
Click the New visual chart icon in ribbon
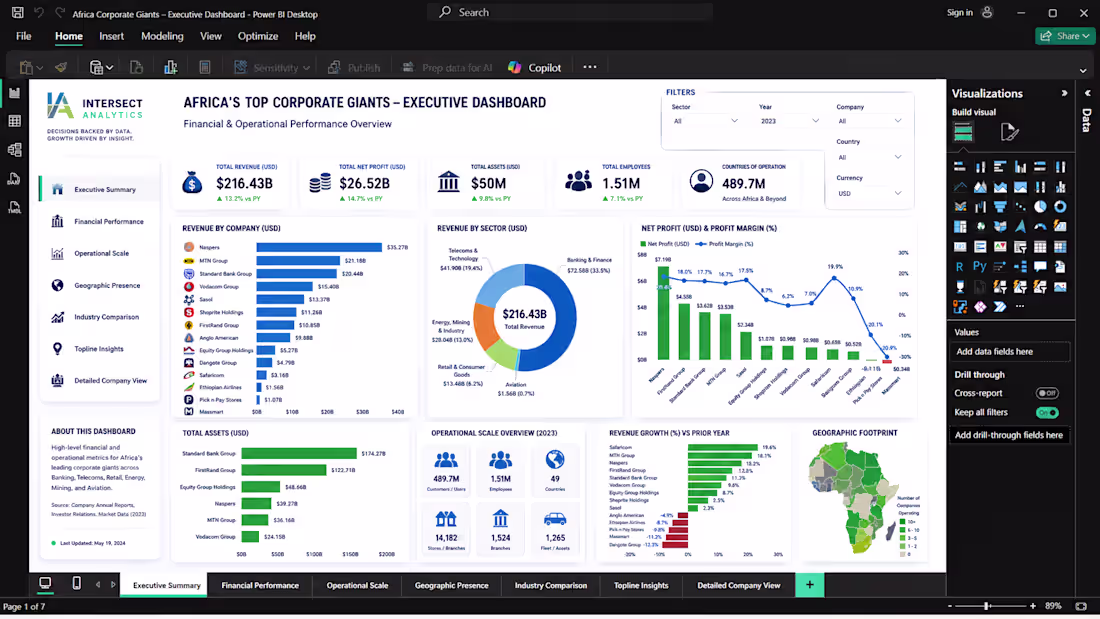(x=170, y=67)
